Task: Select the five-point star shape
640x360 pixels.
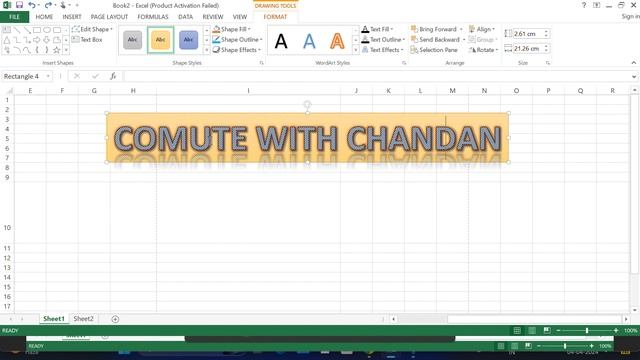Action: coord(57,50)
